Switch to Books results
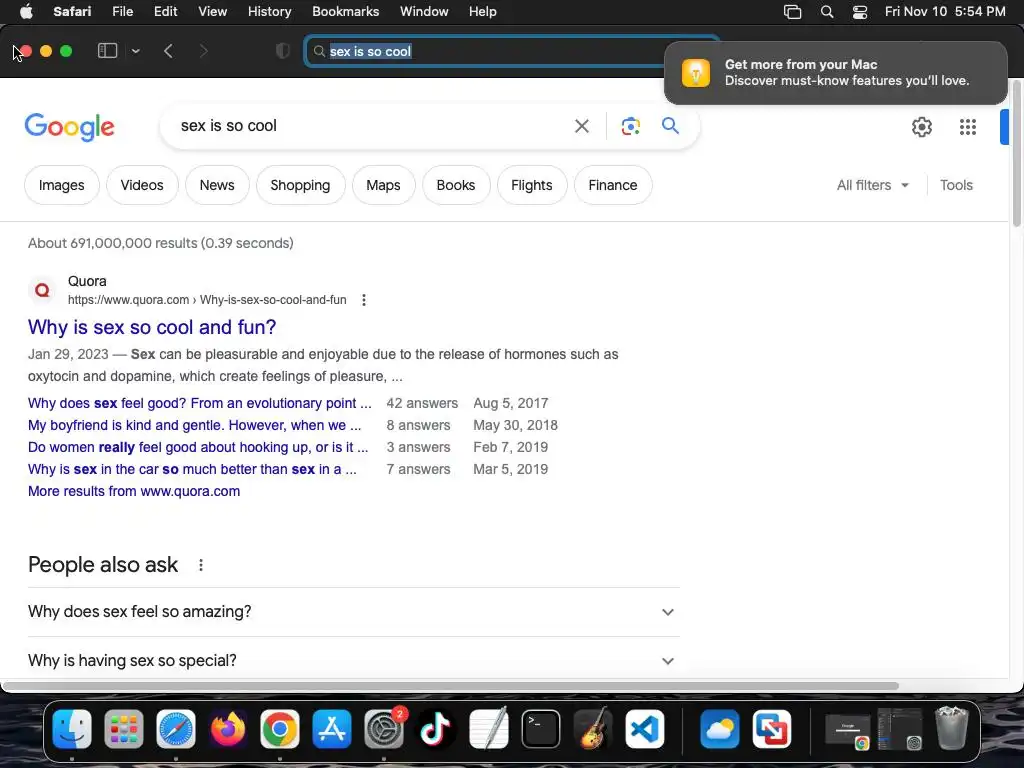The height and width of the screenshot is (768, 1024). point(456,185)
